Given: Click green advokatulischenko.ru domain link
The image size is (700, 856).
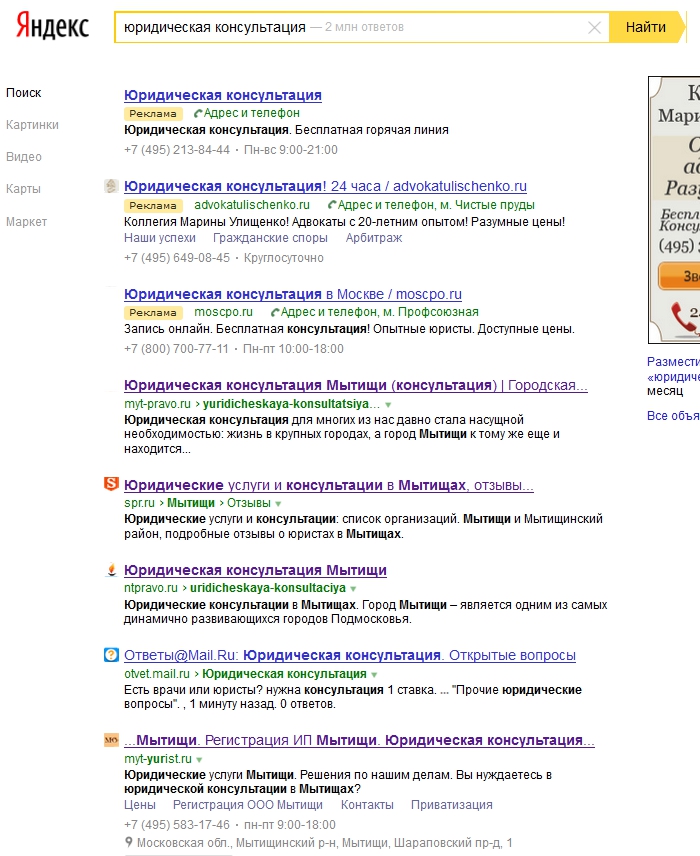Looking at the screenshot, I should [x=252, y=205].
